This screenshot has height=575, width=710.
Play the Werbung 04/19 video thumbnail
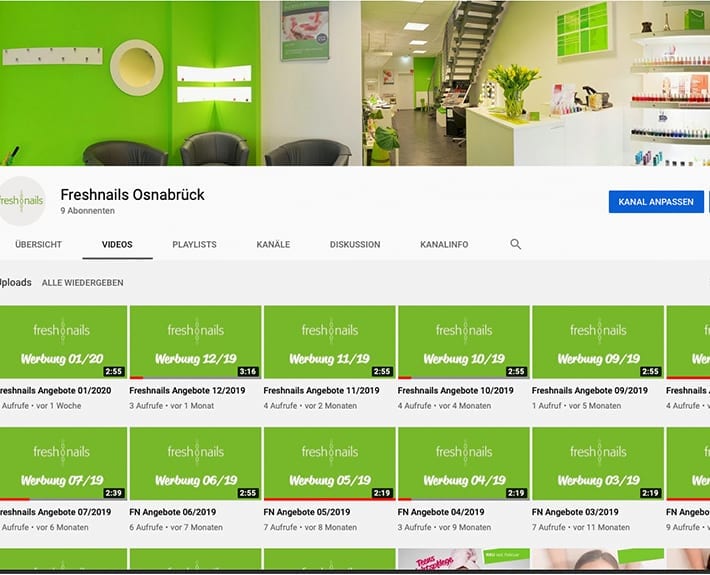click(464, 464)
